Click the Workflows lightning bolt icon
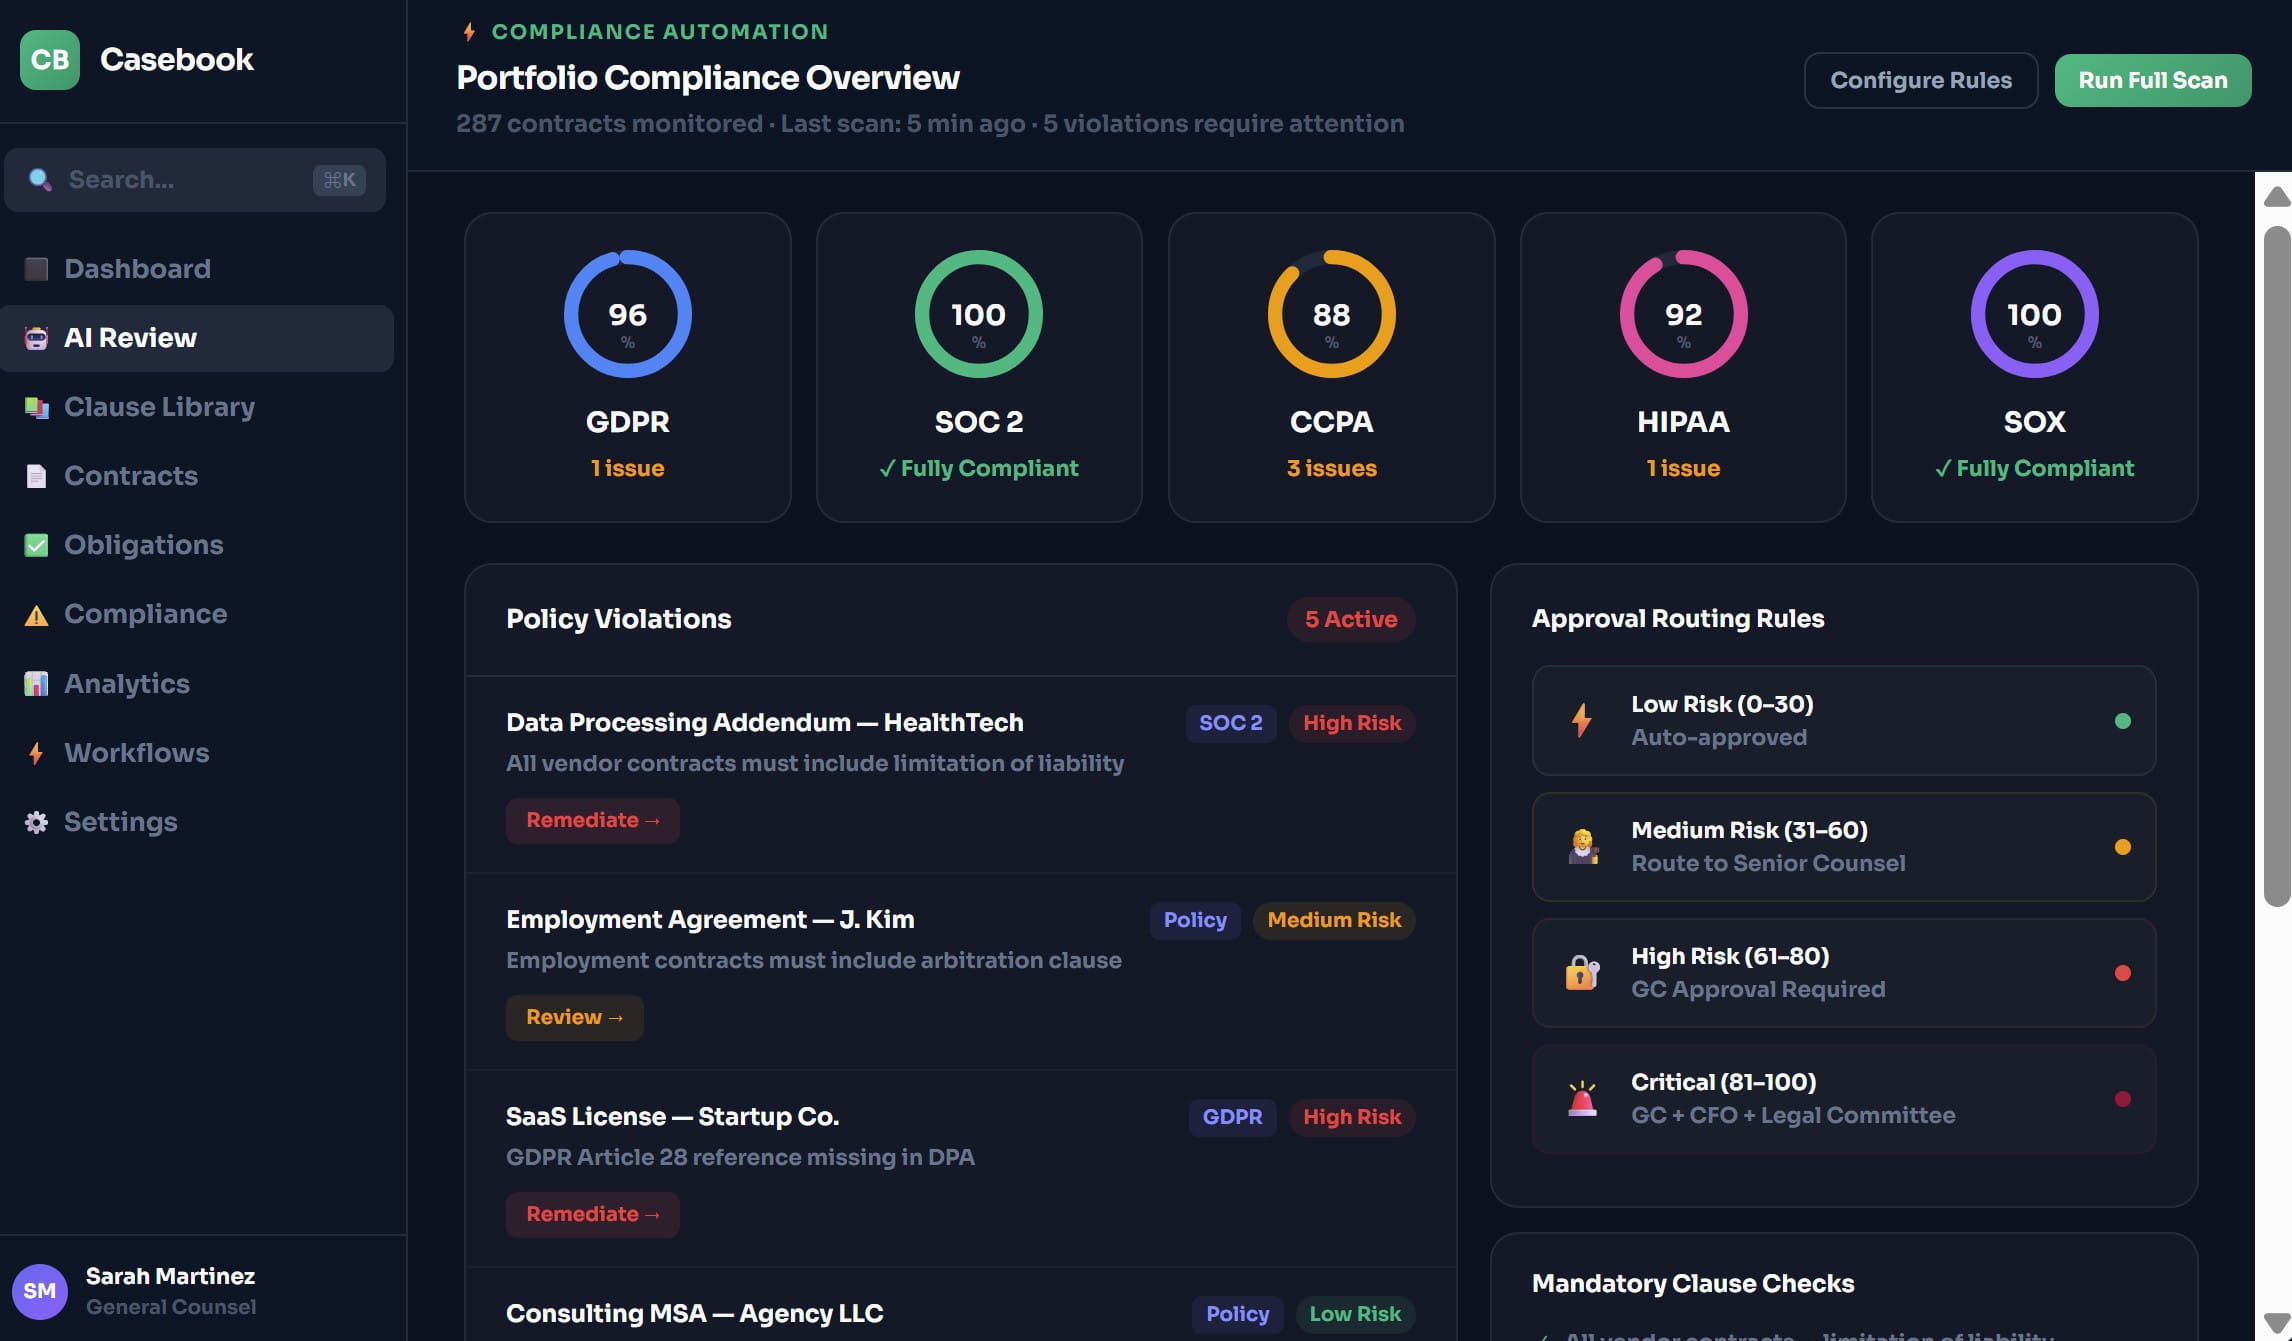The height and width of the screenshot is (1341, 2292). point(37,753)
